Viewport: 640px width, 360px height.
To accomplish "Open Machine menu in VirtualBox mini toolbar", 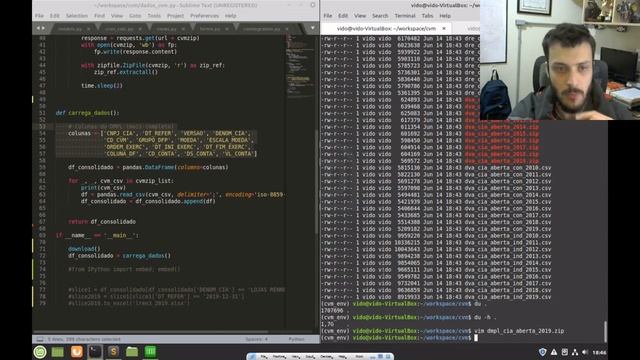I will click(279, 357).
